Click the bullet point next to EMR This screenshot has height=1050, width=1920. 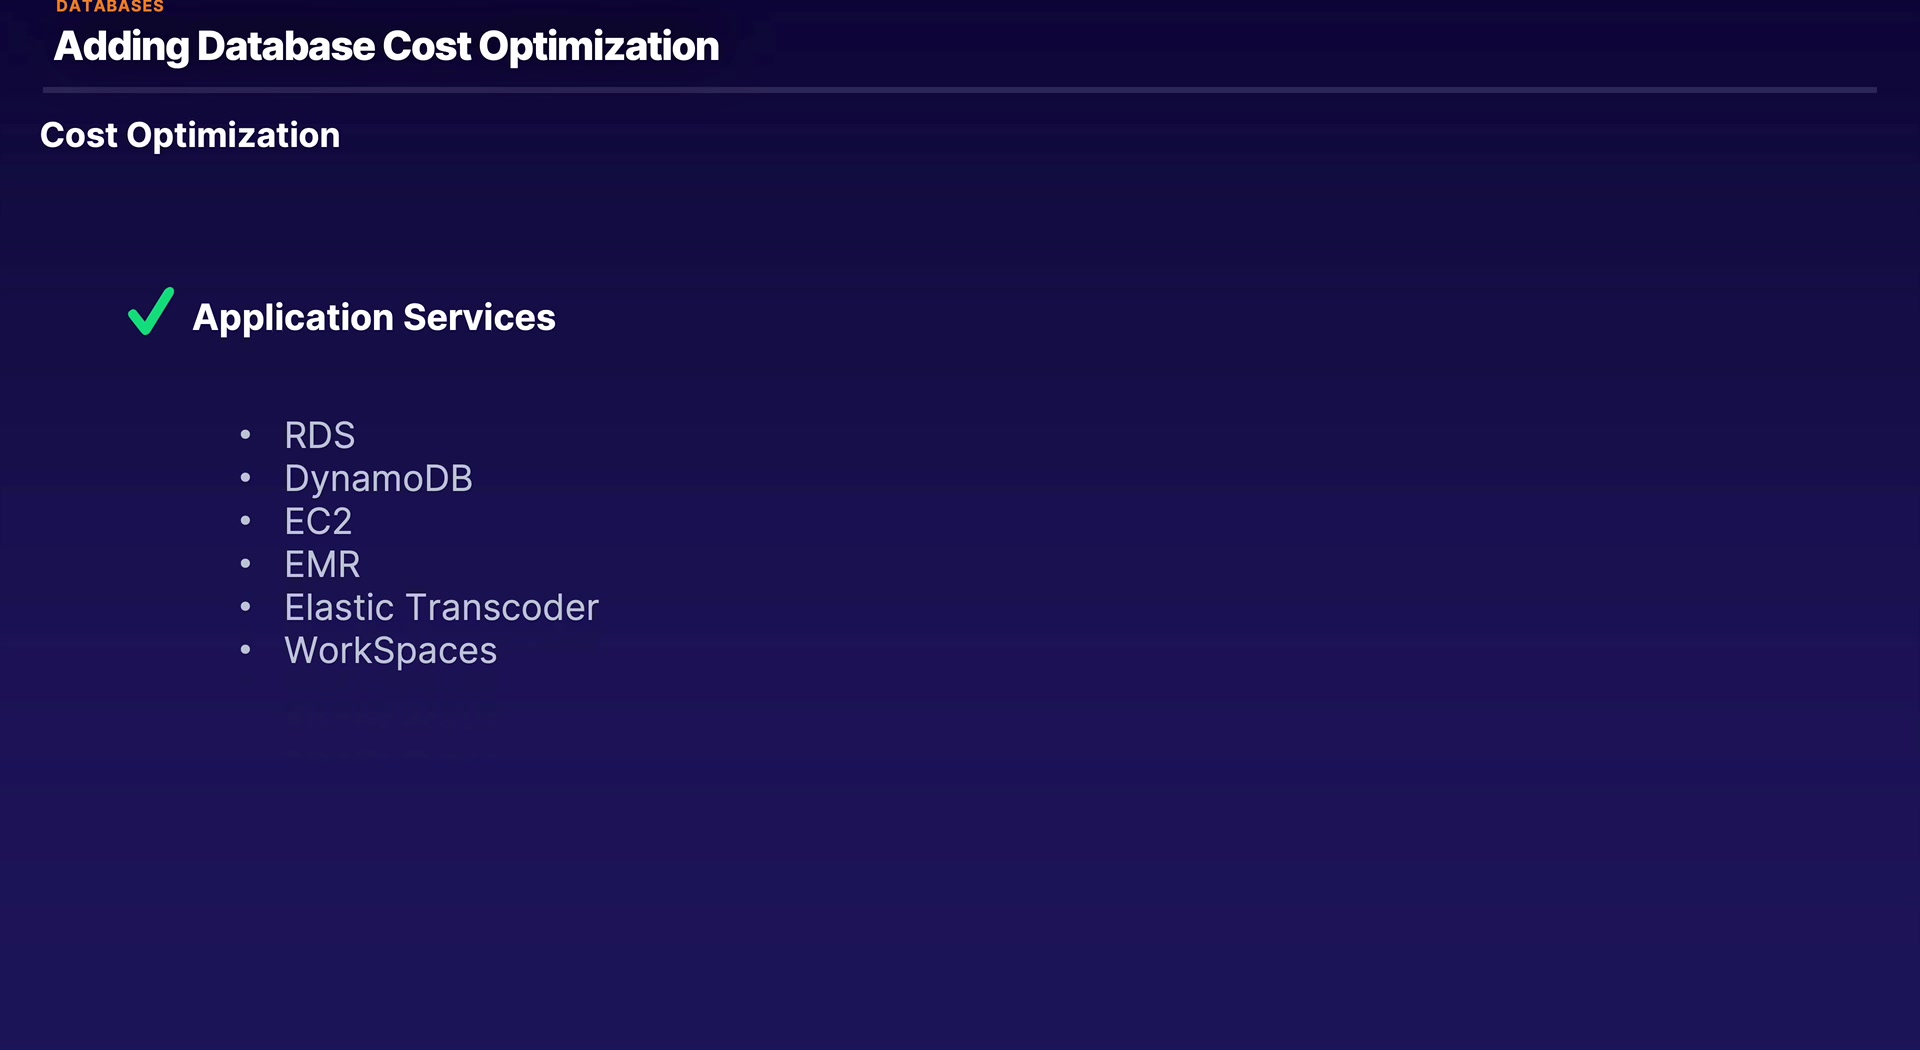(x=245, y=564)
